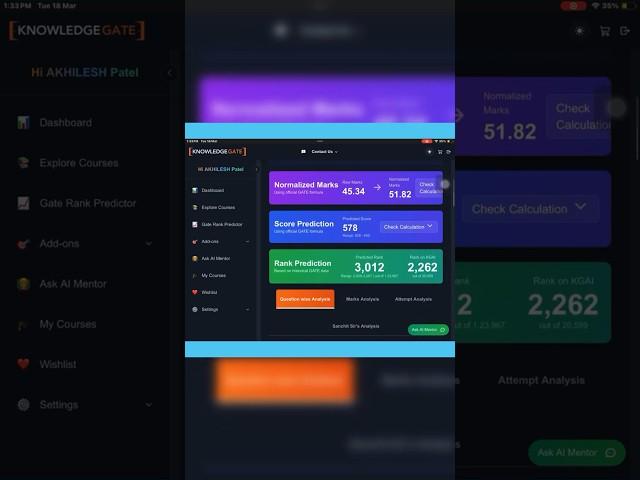
Task: Click the large Ask AI Mentor button in the backdrop
Action: point(577,453)
